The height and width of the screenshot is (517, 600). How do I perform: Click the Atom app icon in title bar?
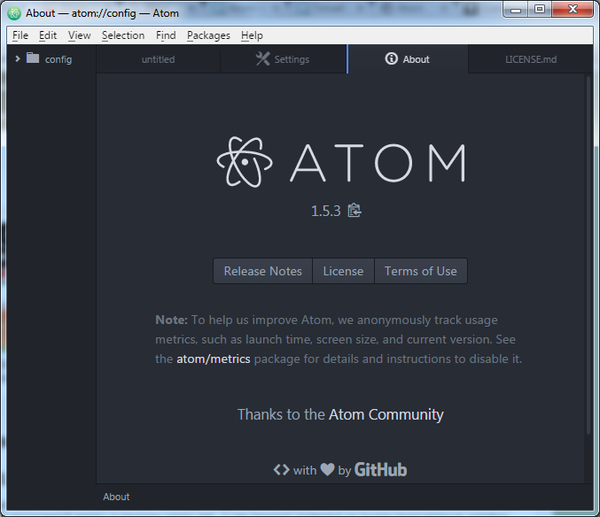coord(14,12)
